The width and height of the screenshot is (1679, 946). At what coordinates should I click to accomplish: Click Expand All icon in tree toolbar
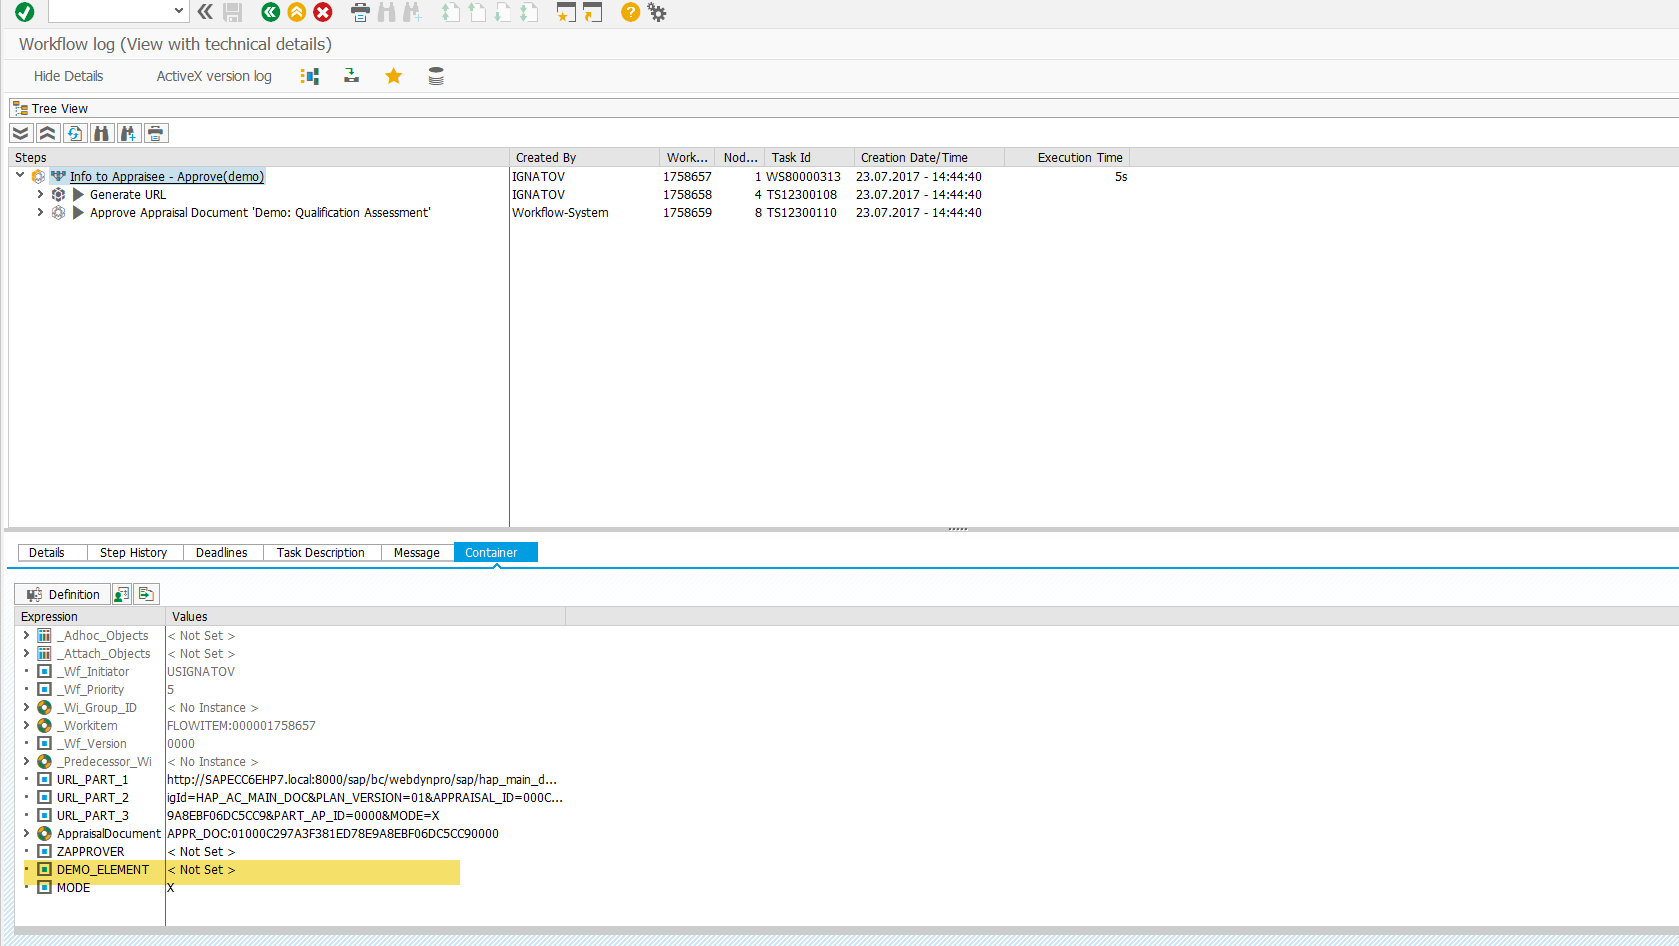tap(21, 133)
